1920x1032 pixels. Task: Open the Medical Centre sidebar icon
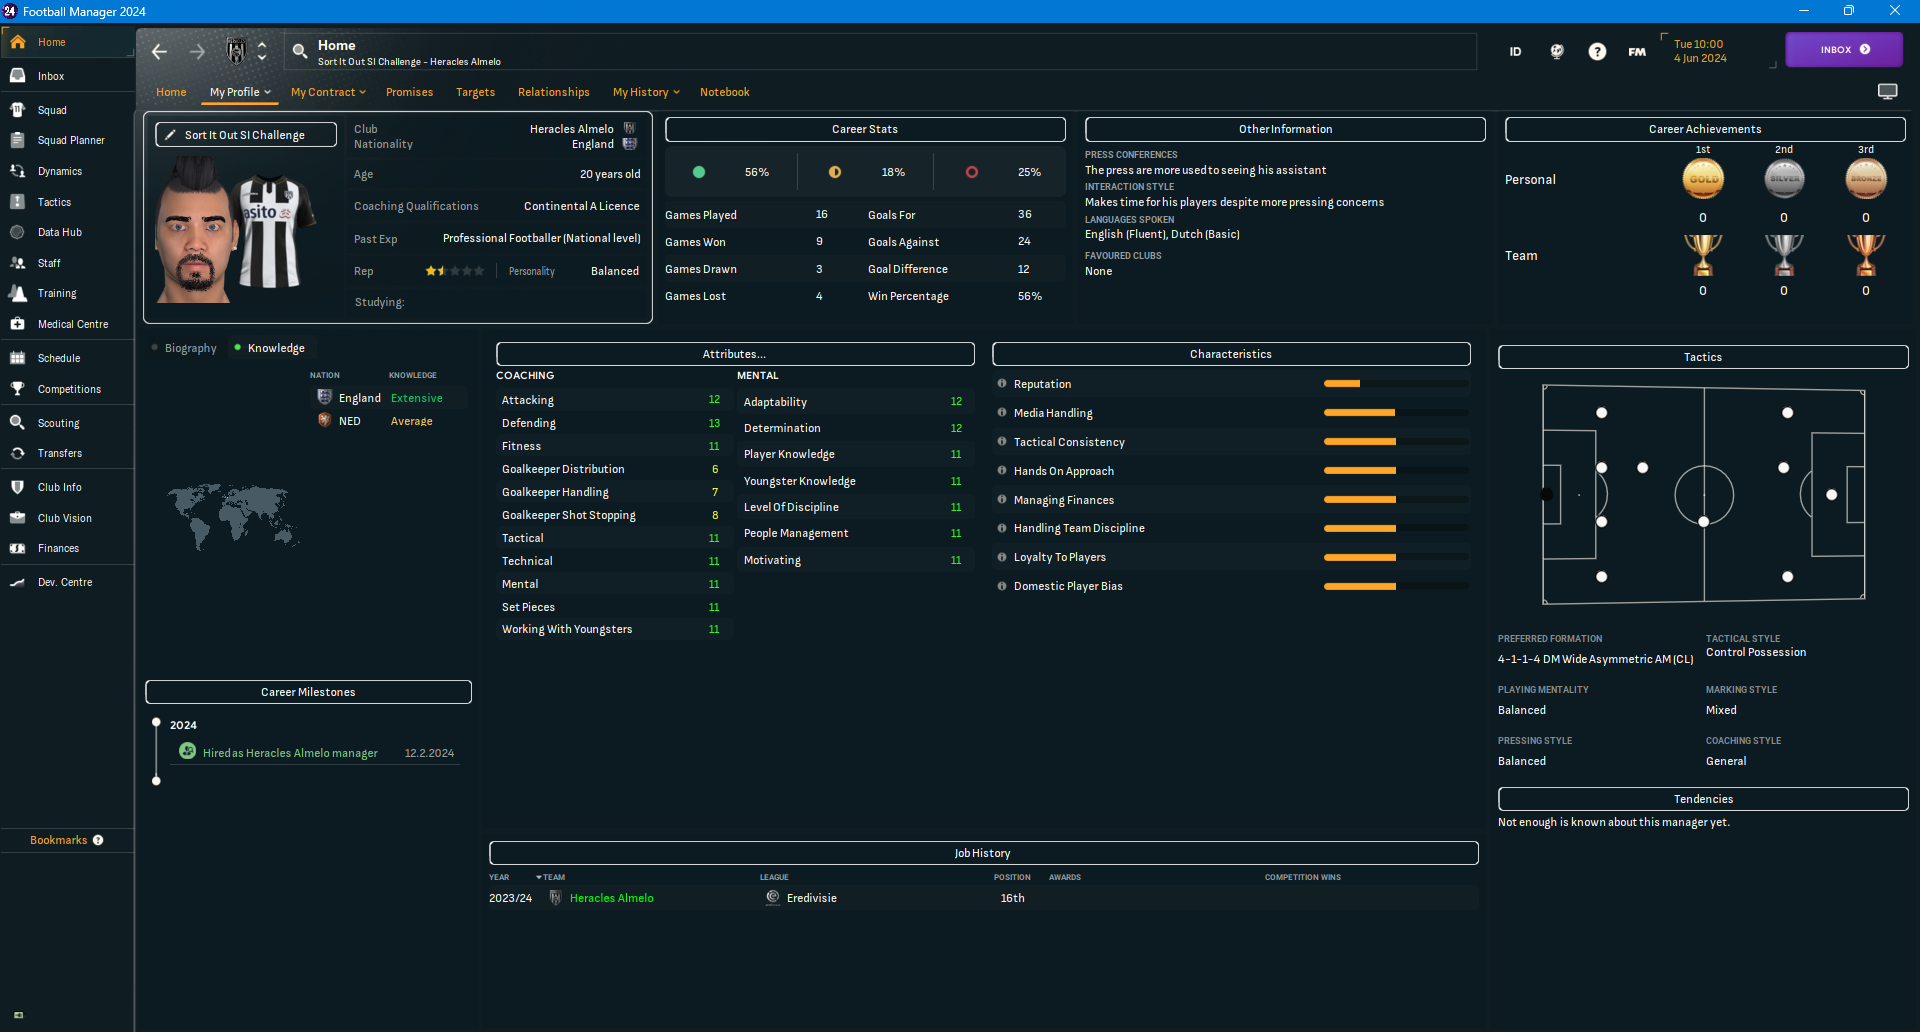(18, 324)
